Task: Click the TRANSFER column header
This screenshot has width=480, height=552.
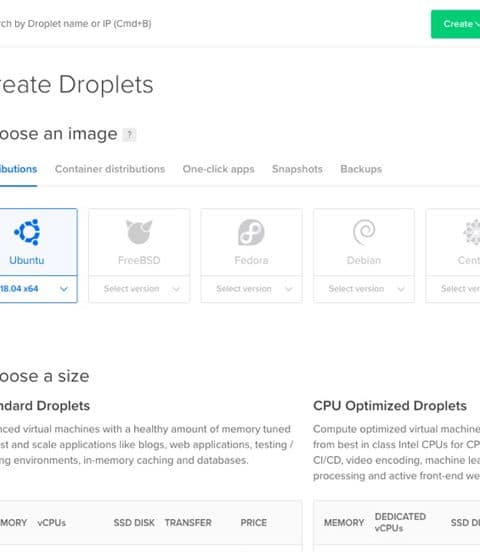Action: pyautogui.click(x=188, y=523)
